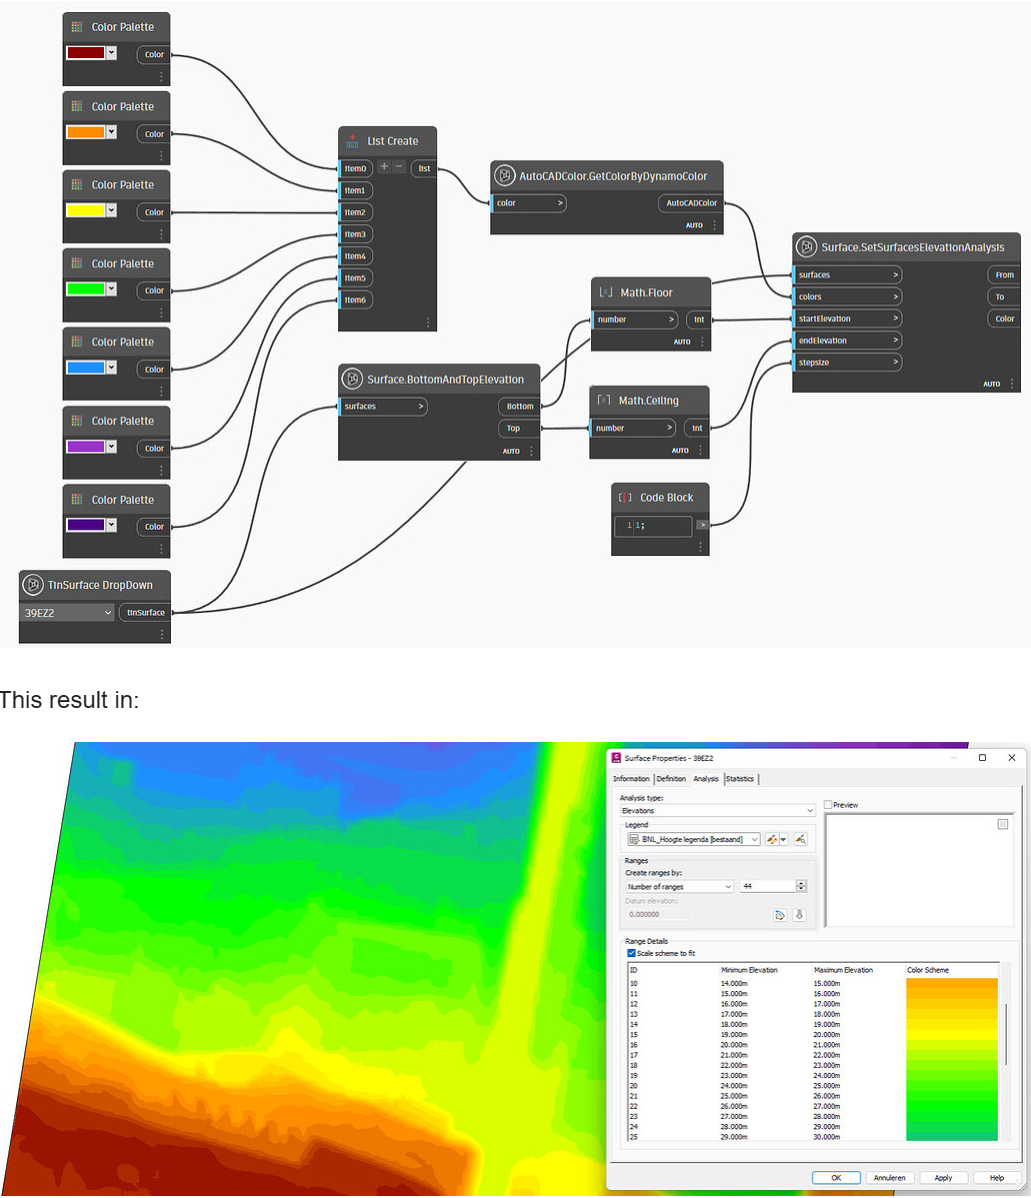Click the AutoCADColor.GetColorByDynamoColor node icon

(503, 175)
